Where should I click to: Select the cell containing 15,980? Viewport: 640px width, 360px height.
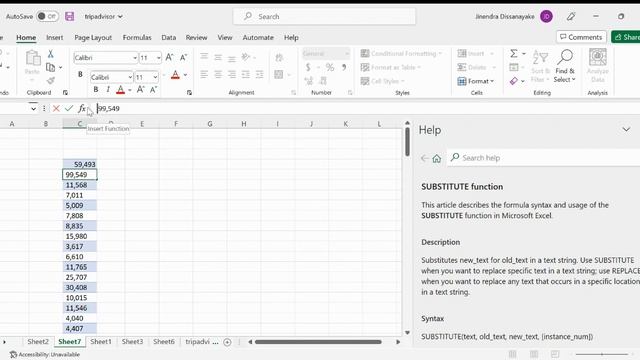coord(80,236)
